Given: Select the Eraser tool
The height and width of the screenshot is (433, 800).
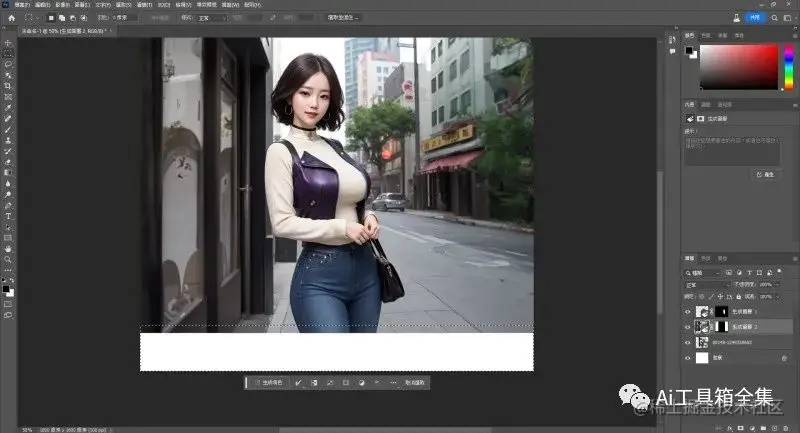Looking at the screenshot, I should pyautogui.click(x=8, y=162).
